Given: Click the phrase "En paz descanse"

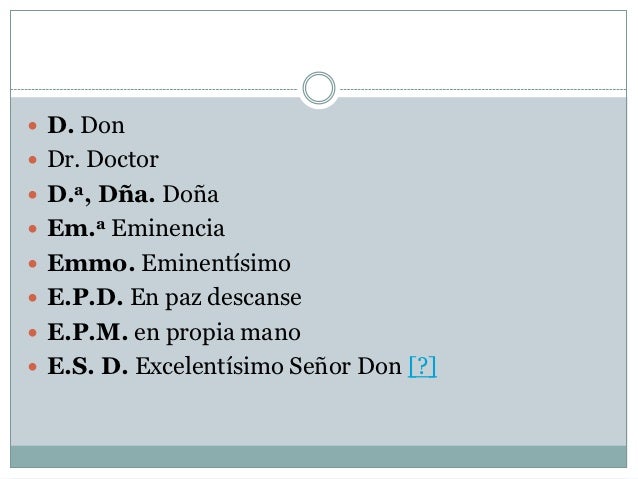Looking at the screenshot, I should pyautogui.click(x=216, y=297).
